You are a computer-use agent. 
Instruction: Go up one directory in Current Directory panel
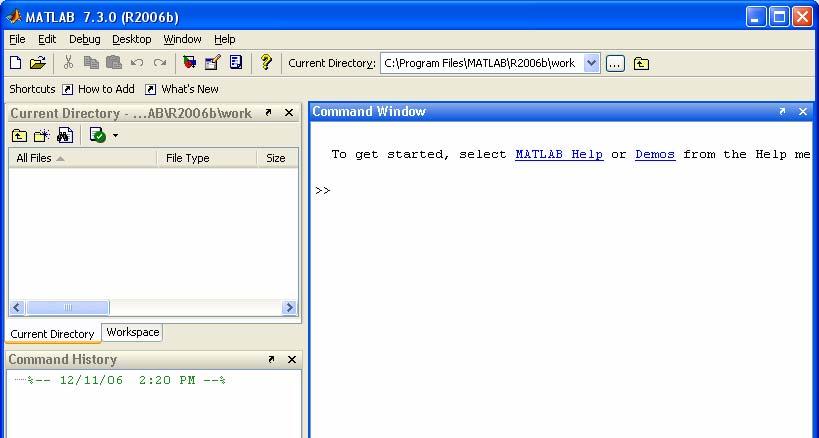tap(19, 136)
